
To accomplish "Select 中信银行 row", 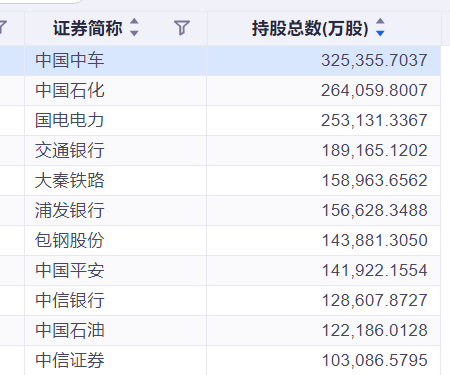I will [220, 300].
